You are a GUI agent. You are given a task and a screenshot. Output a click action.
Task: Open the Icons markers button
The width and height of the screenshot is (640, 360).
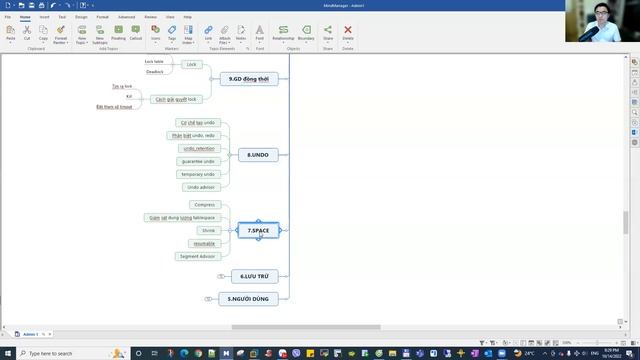(x=156, y=30)
